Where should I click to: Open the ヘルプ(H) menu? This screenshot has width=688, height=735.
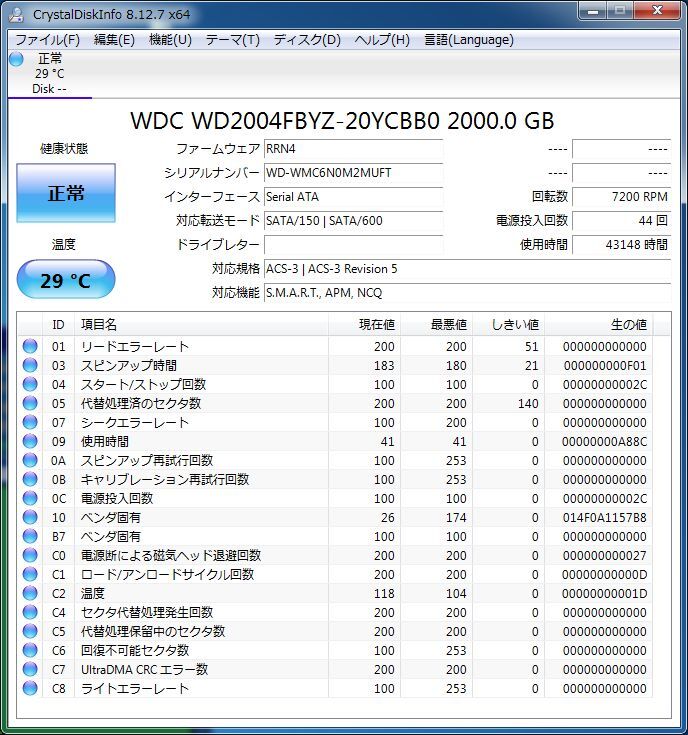(382, 40)
